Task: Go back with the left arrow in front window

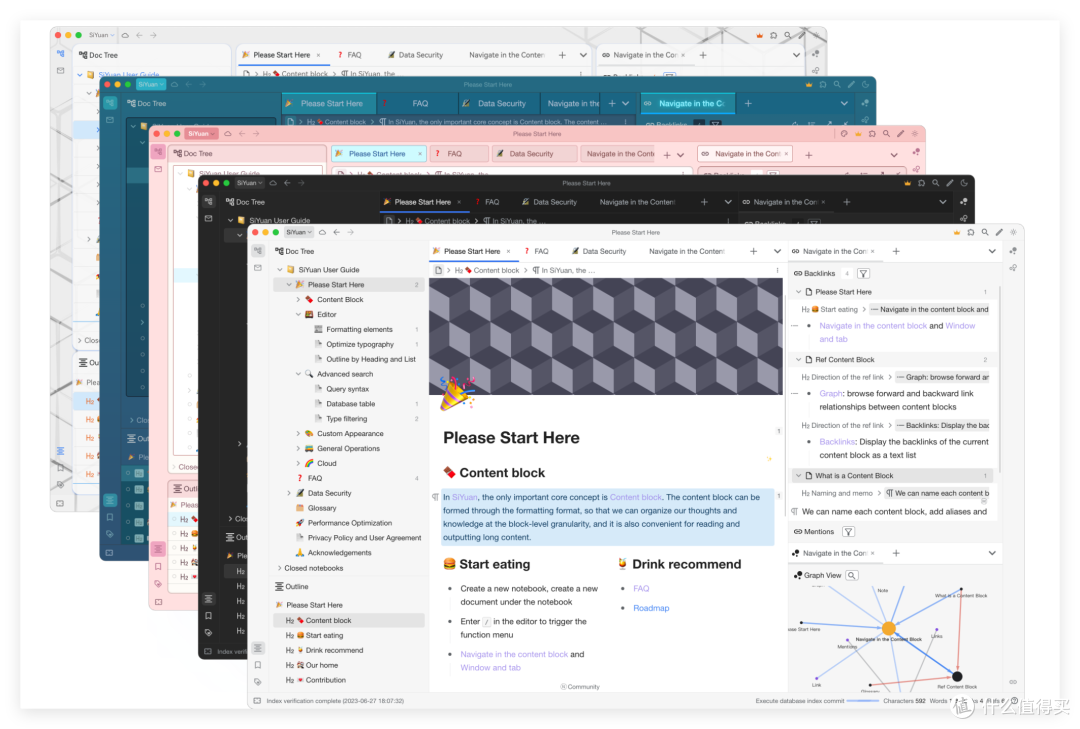Action: click(x=337, y=232)
